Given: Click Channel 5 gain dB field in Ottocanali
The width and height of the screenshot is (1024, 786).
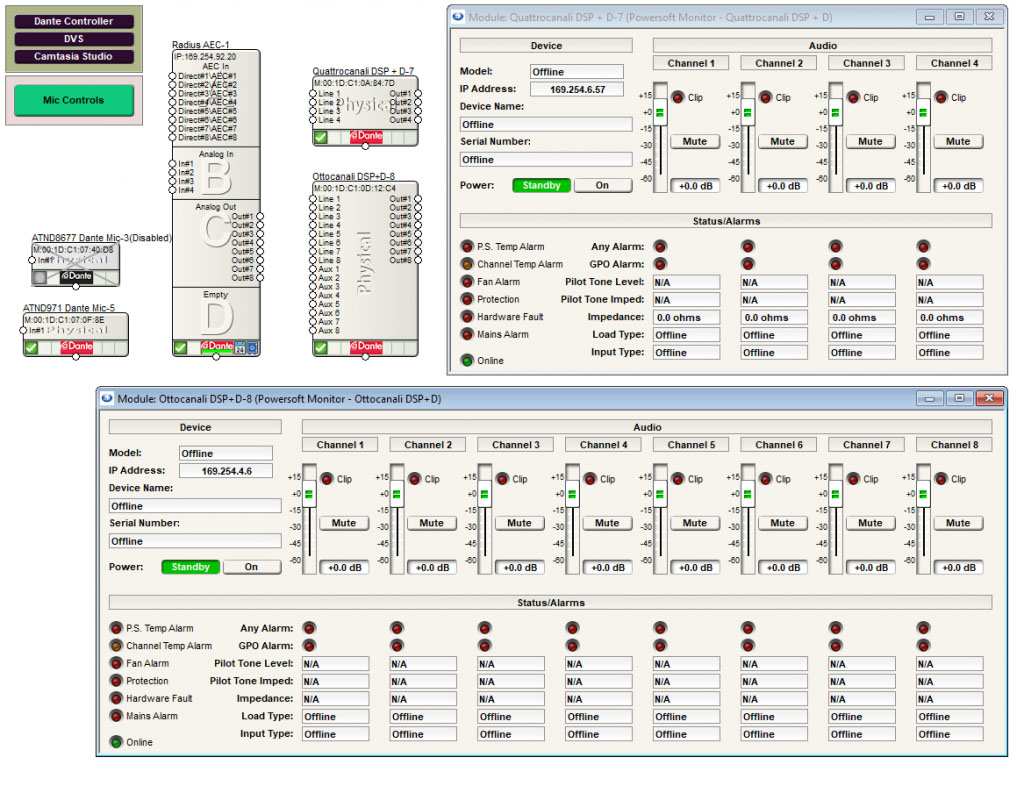Looking at the screenshot, I should [696, 568].
